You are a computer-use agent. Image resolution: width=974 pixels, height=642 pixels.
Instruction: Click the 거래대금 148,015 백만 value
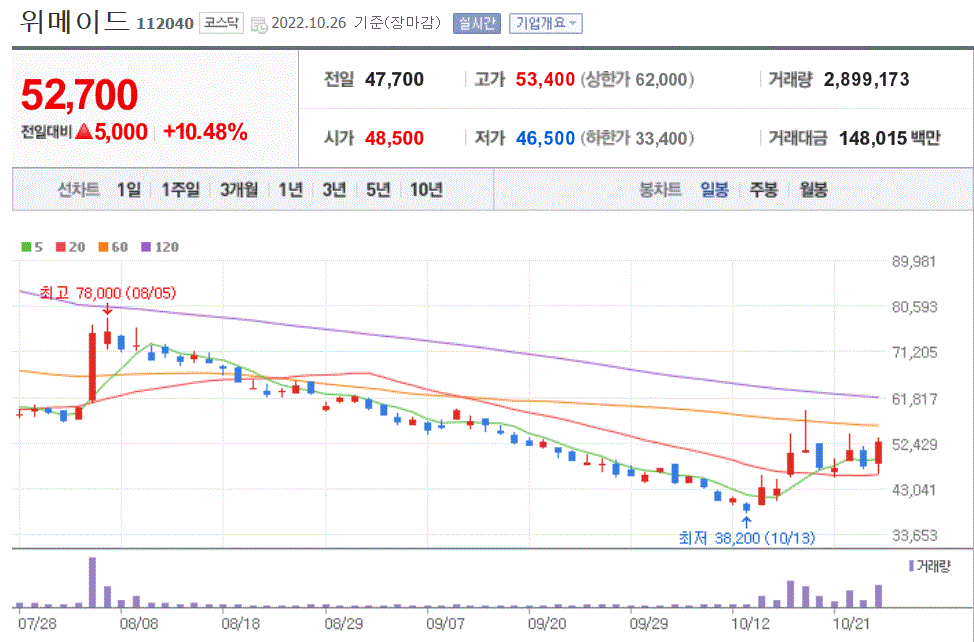(890, 138)
